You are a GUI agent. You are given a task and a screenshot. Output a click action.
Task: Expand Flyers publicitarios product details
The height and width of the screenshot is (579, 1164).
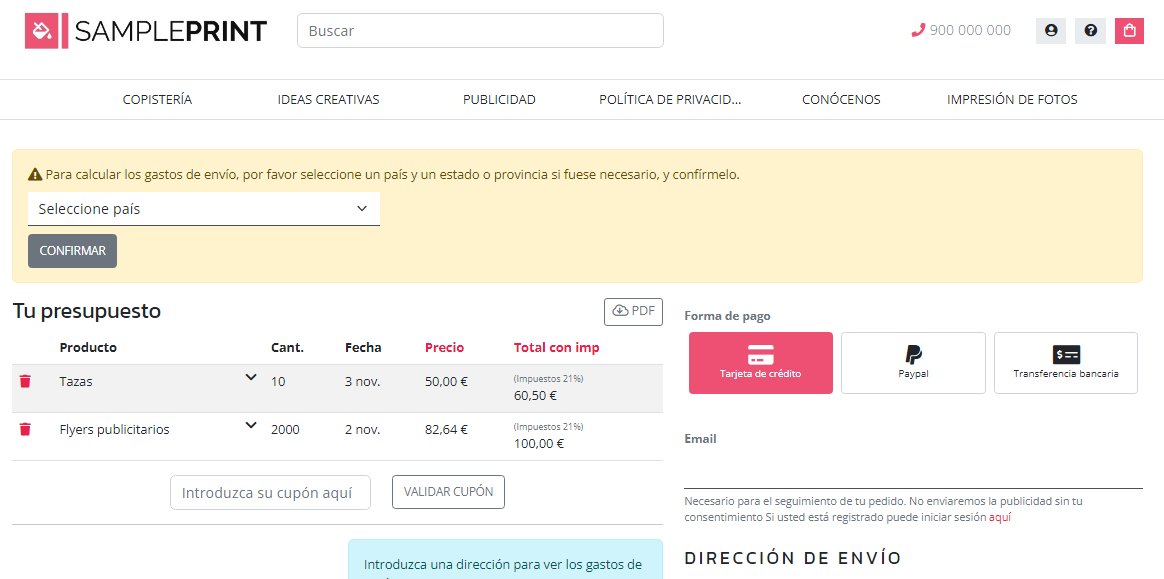coord(251,425)
